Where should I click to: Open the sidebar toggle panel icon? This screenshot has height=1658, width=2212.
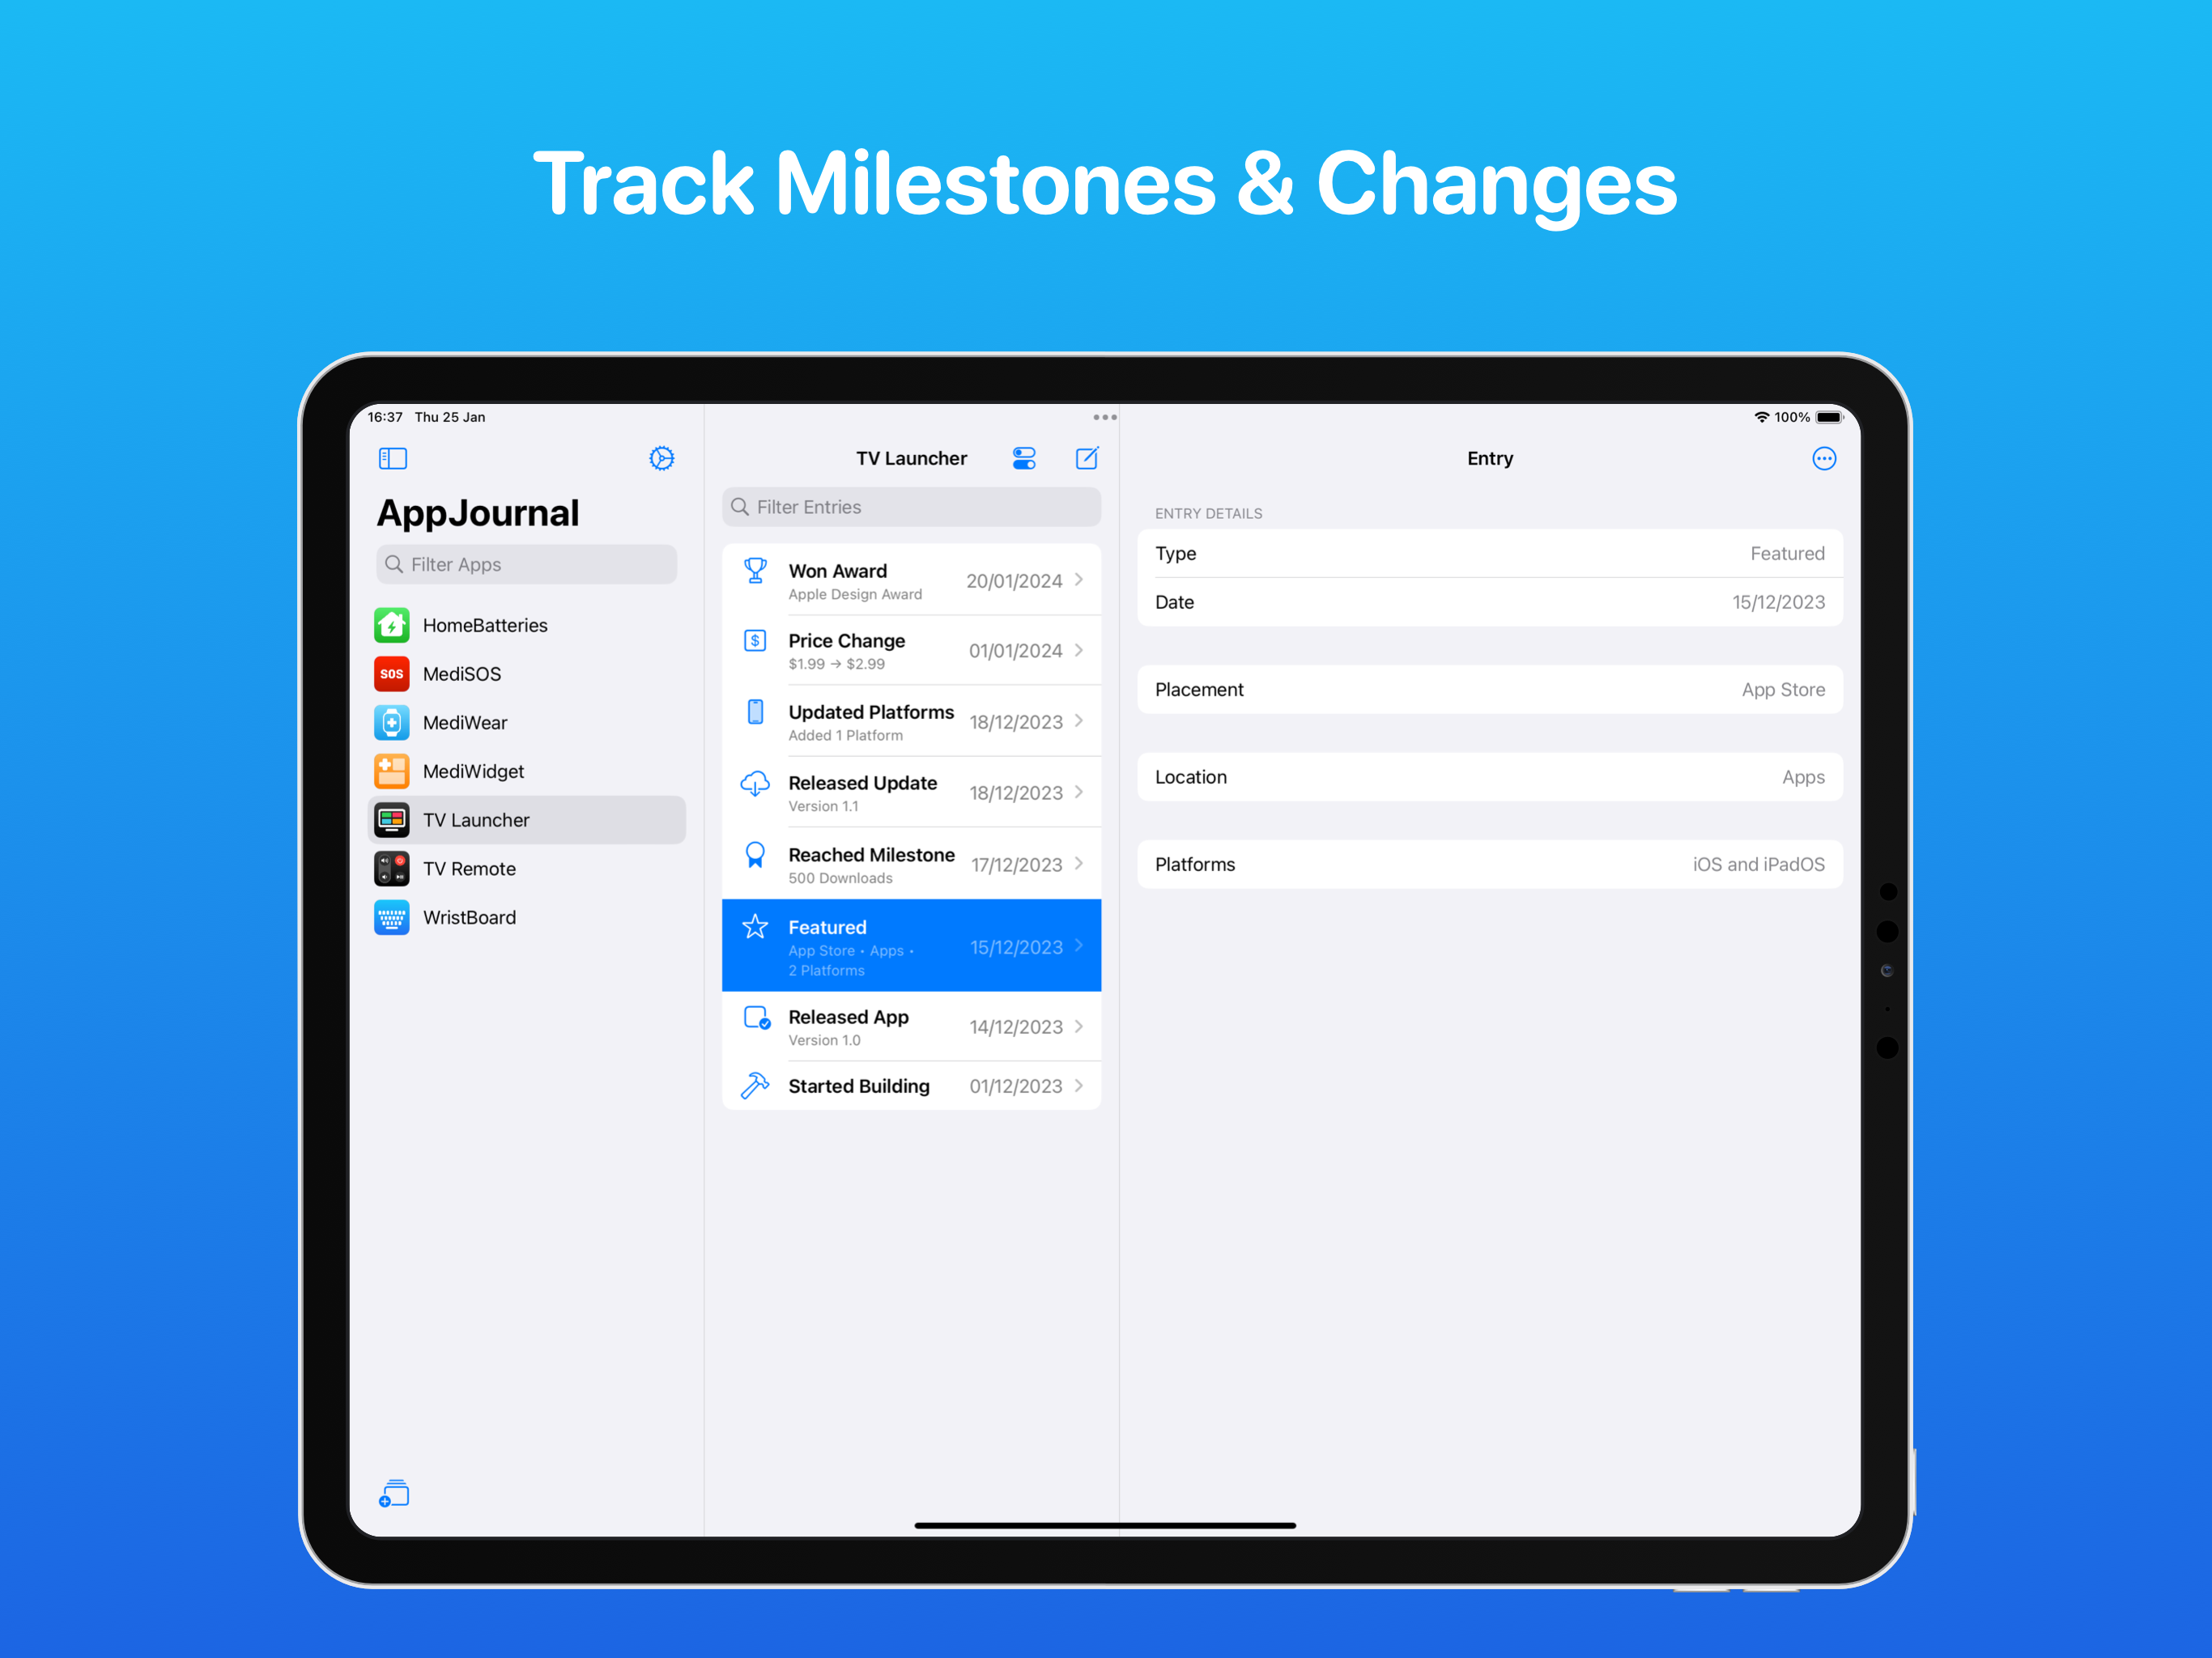click(389, 457)
